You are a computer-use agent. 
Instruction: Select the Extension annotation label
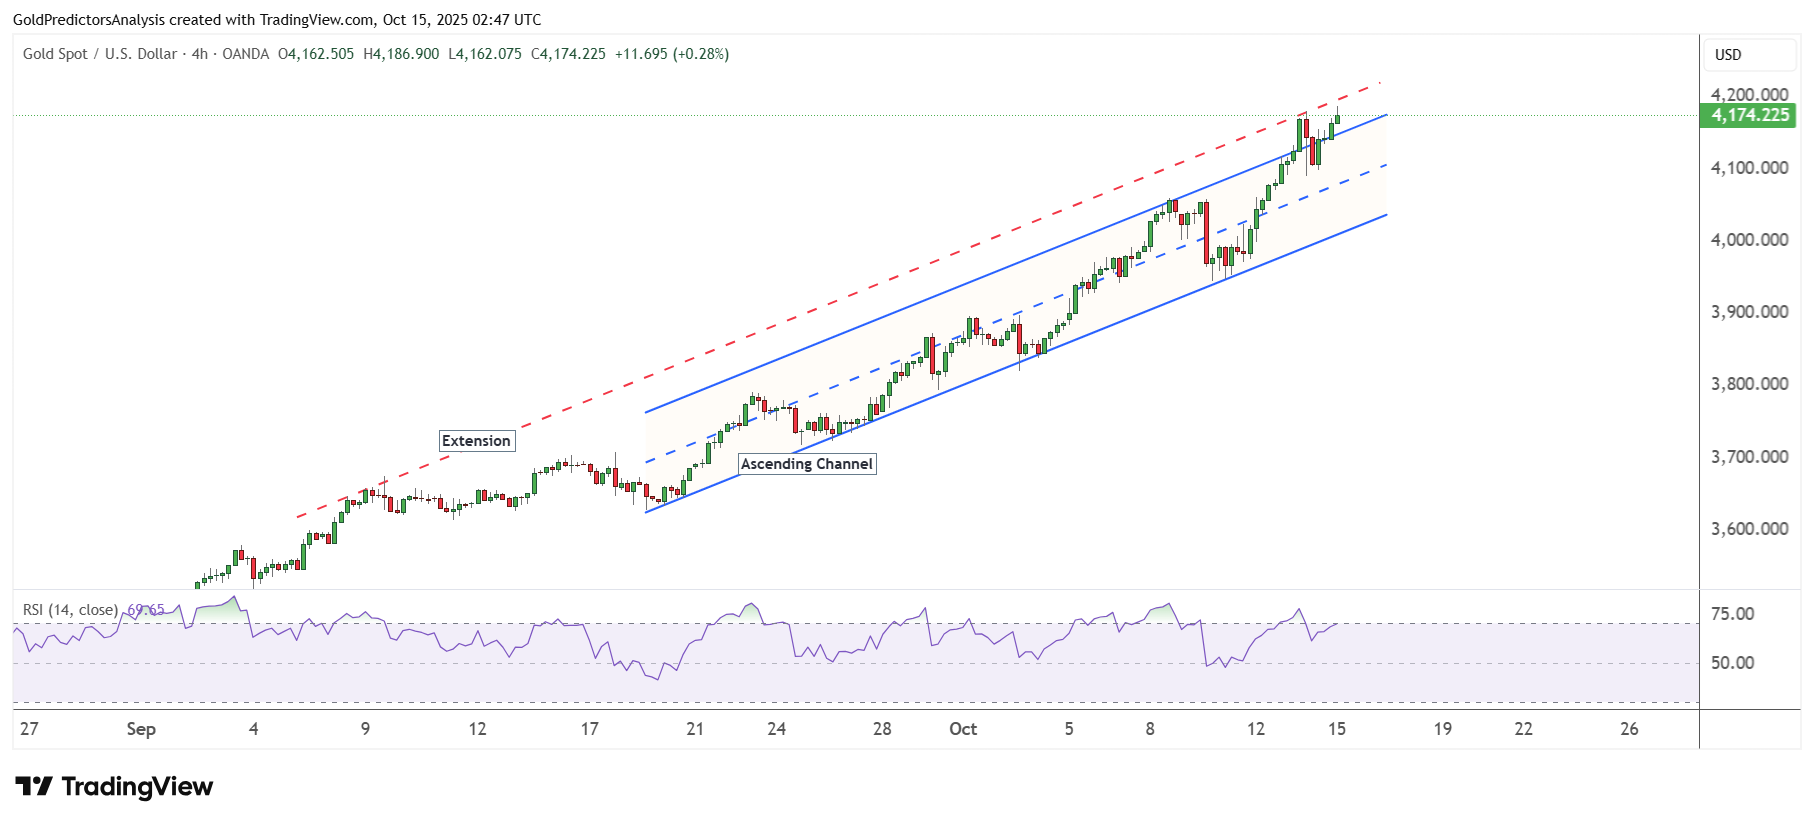coord(476,441)
